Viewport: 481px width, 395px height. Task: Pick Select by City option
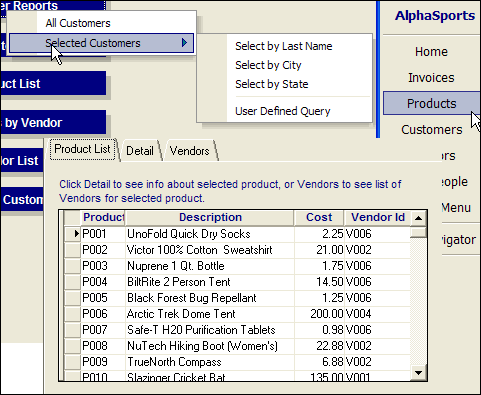pyautogui.click(x=268, y=65)
